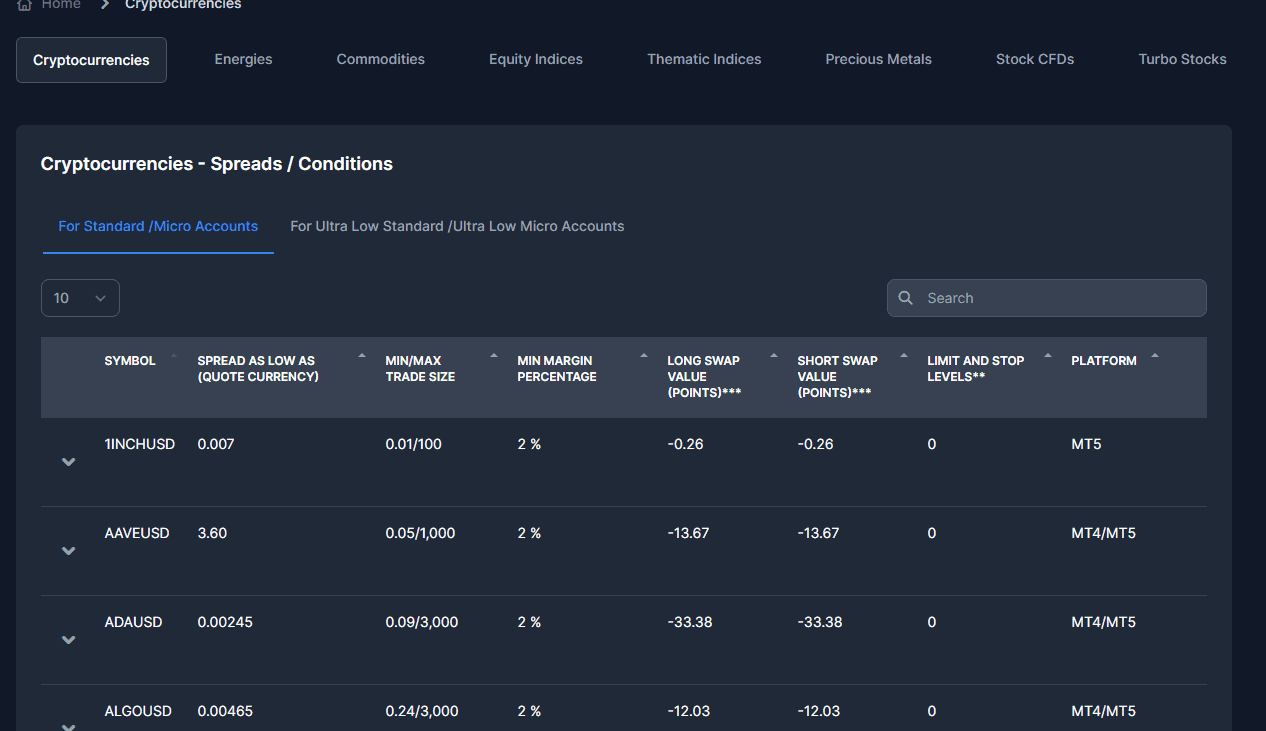Expand the 1INCHUSD row details

(x=69, y=462)
